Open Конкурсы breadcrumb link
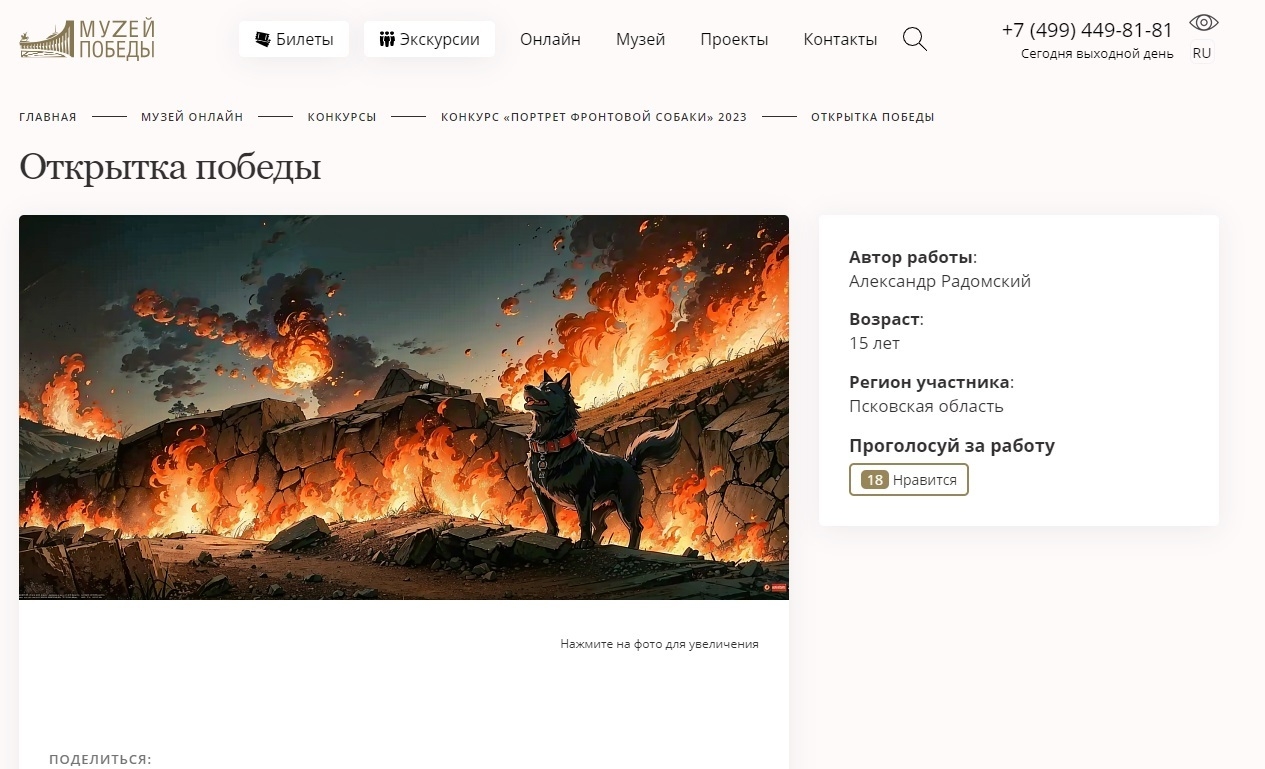 (x=342, y=117)
